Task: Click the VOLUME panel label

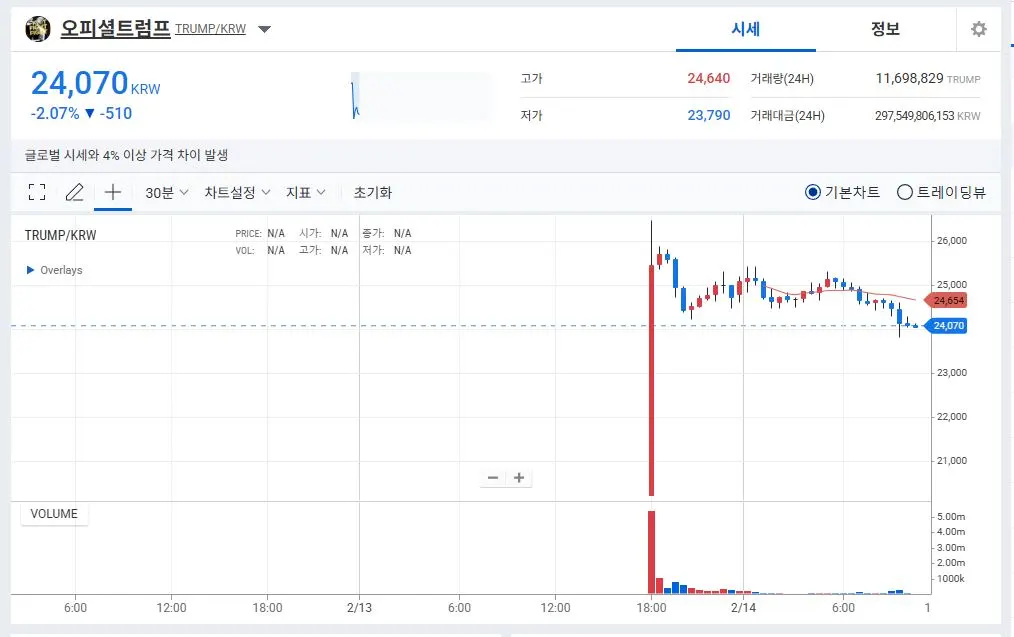Action: (54, 513)
